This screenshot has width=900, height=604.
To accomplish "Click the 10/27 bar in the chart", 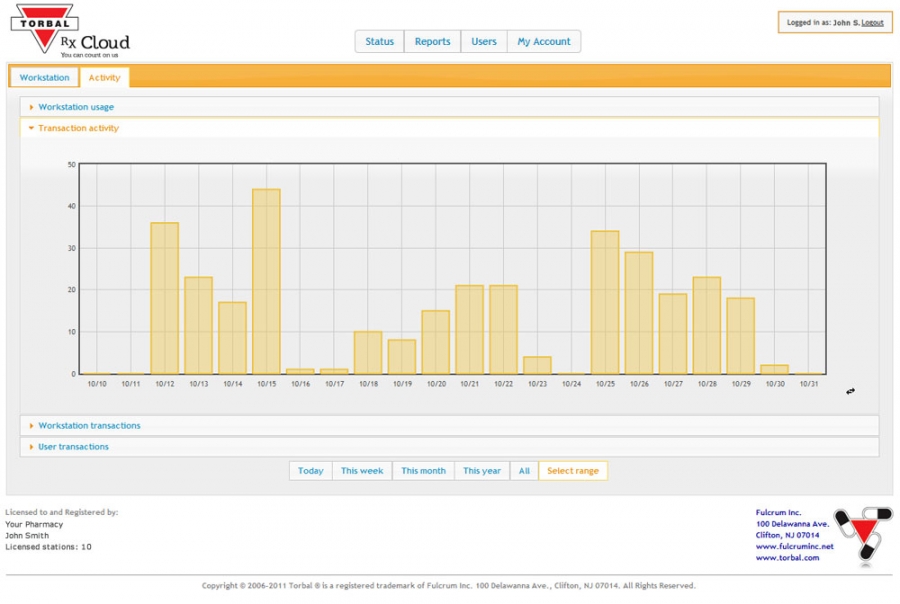I will coord(673,334).
